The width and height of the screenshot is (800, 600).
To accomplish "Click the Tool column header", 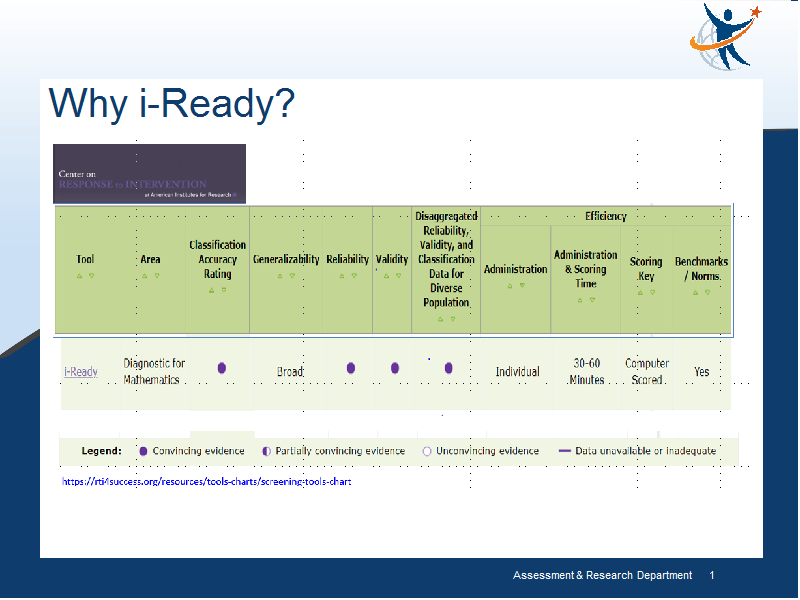I will 85,259.
